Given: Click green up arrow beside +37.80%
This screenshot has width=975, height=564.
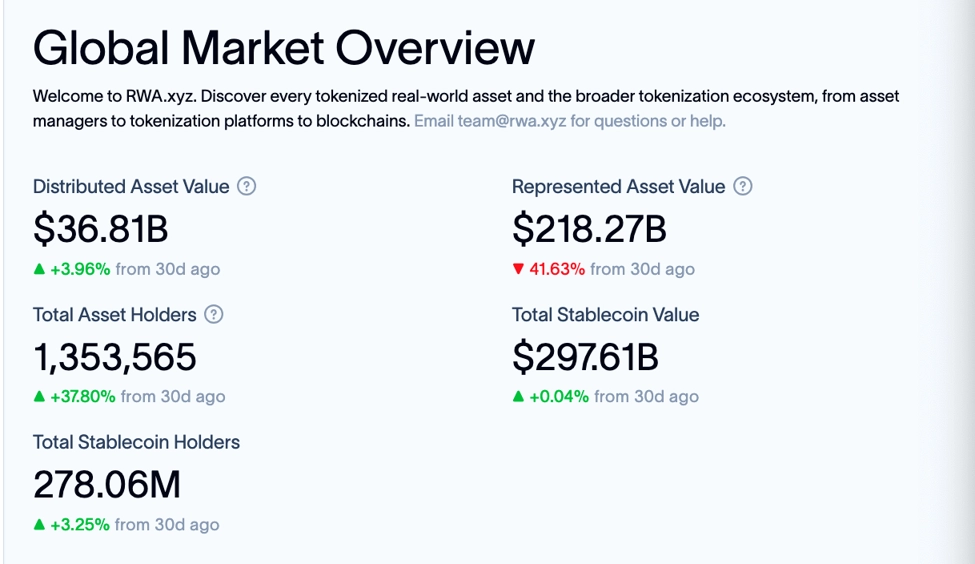Looking at the screenshot, I should 39,396.
